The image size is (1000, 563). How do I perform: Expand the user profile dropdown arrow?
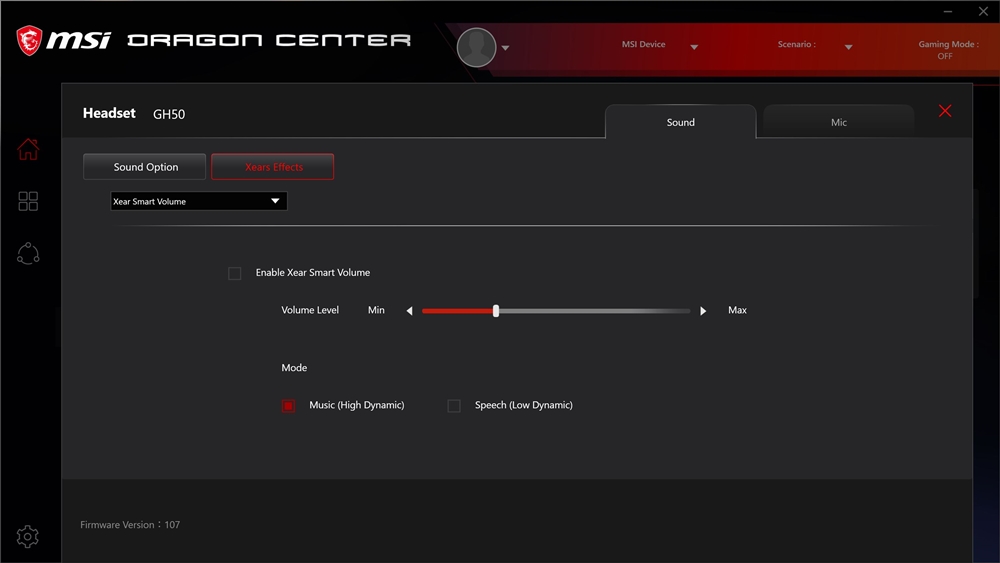pyautogui.click(x=505, y=48)
